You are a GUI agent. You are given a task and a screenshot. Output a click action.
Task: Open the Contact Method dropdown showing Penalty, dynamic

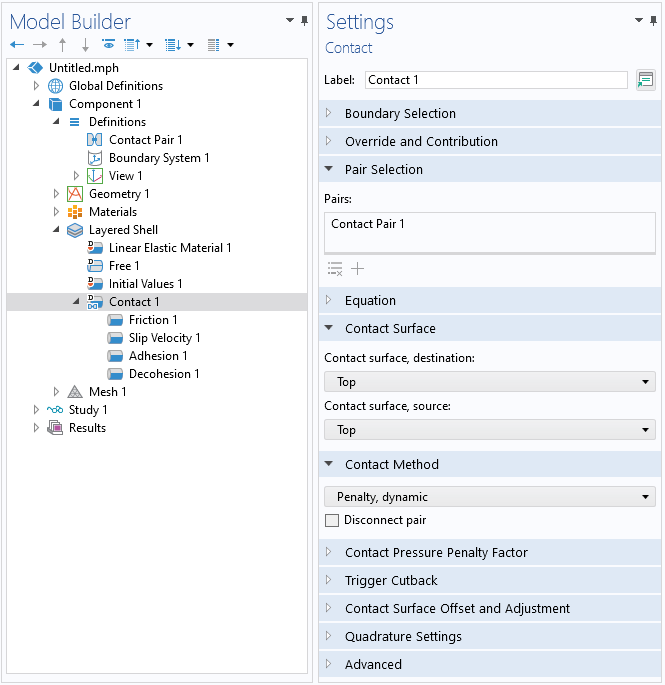489,497
